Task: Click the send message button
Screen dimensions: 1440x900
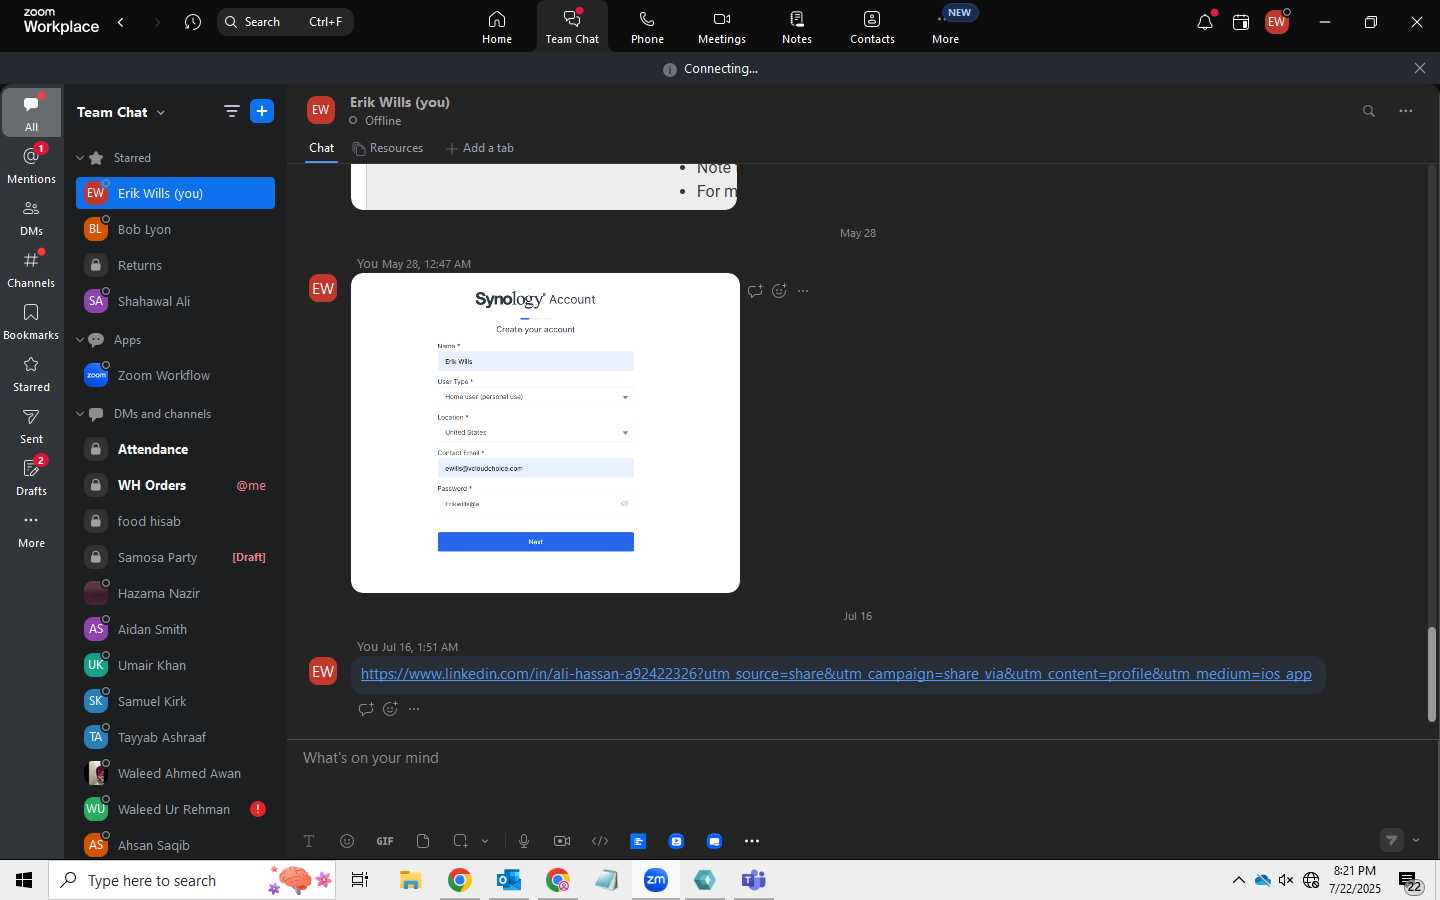Action: click(x=1392, y=840)
